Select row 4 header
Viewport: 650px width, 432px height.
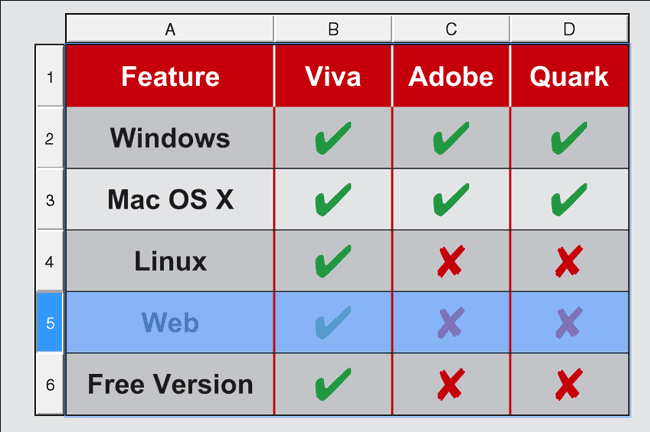tap(50, 261)
